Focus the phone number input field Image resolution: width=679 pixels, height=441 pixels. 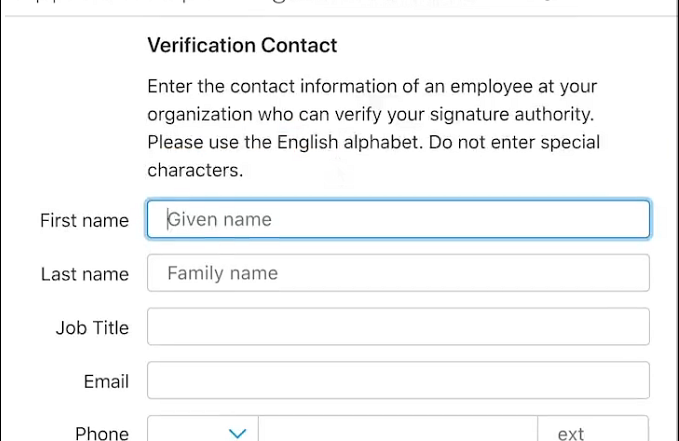click(398, 432)
